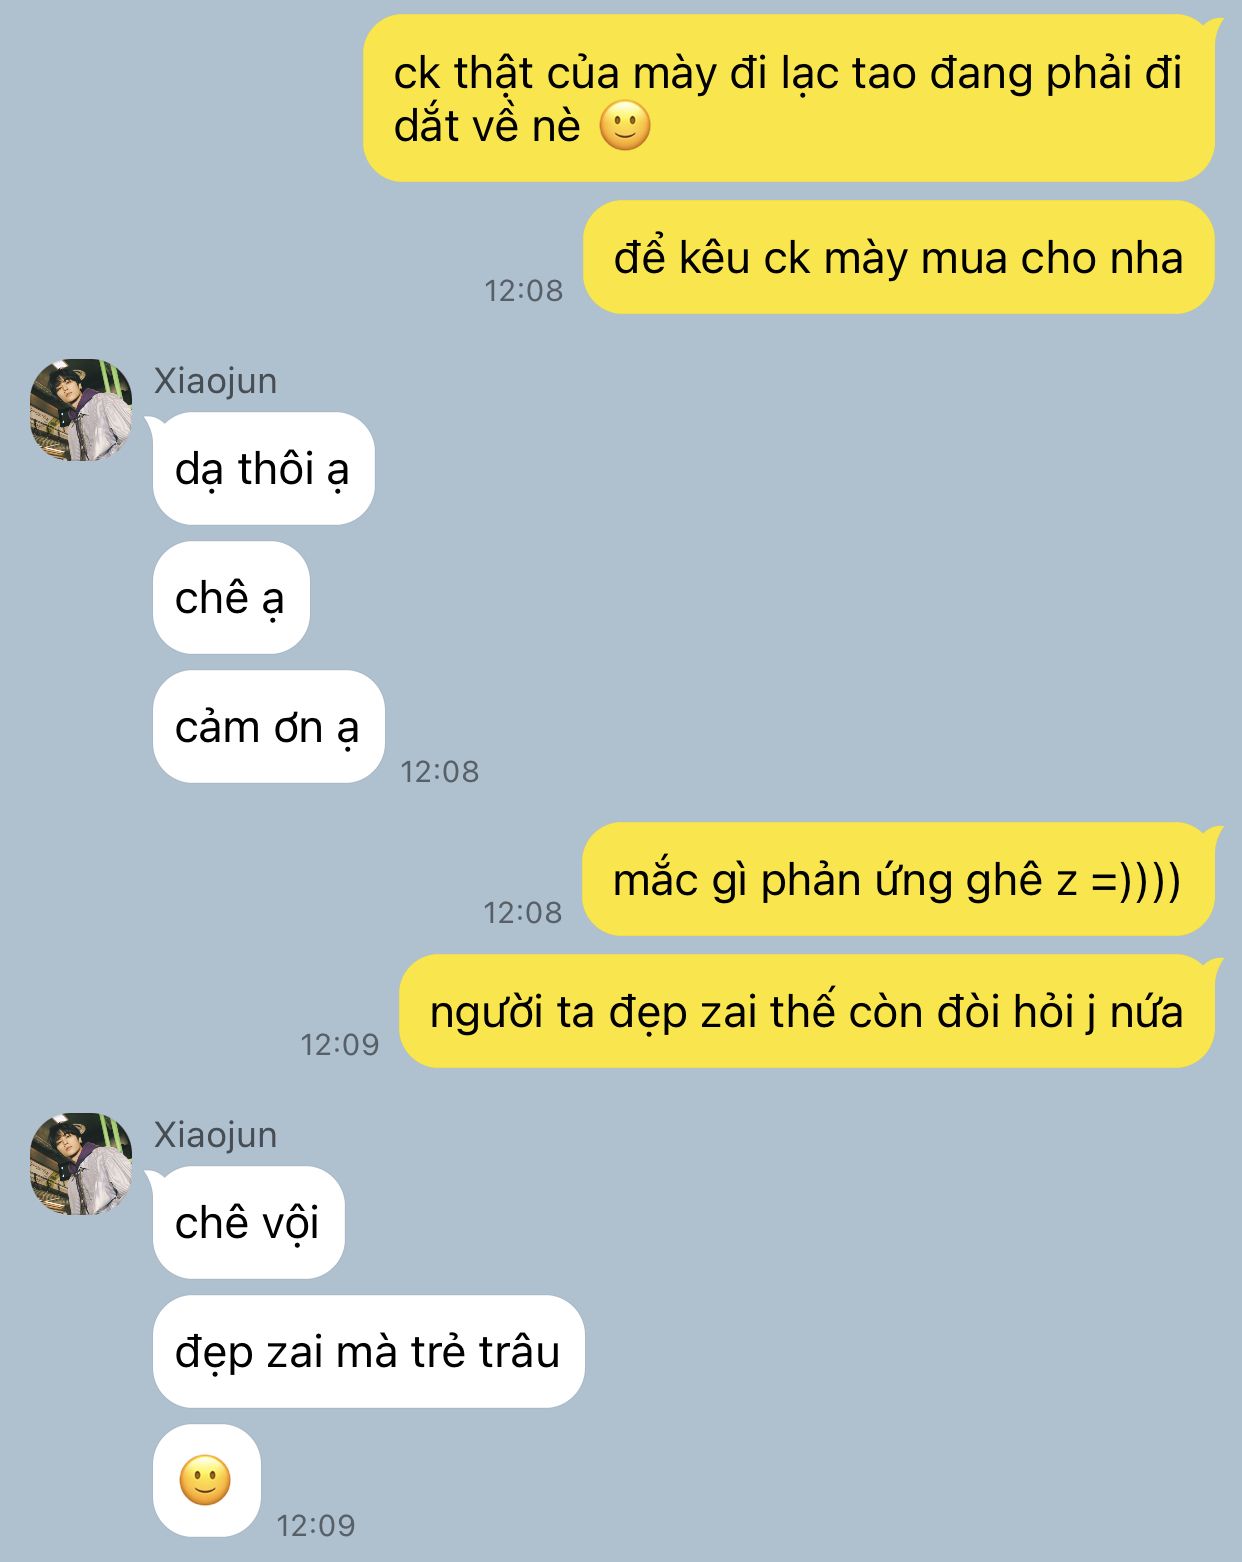Viewport: 1242px width, 1562px height.
Task: Tap the smiley emoji sent by Xiaojun
Action: [205, 1481]
